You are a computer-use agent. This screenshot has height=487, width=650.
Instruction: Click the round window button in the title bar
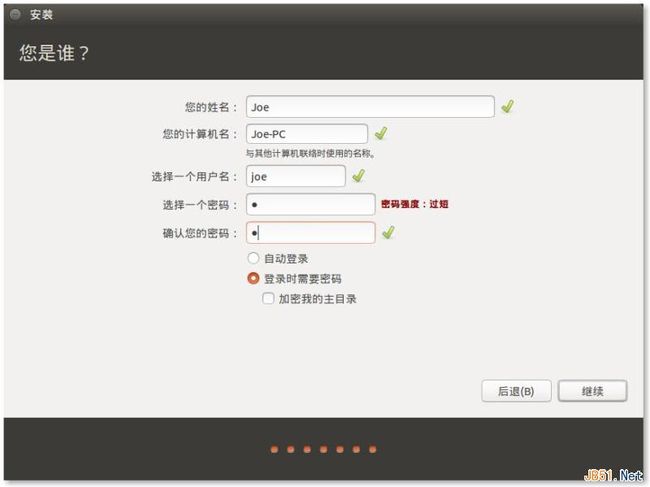(x=17, y=16)
